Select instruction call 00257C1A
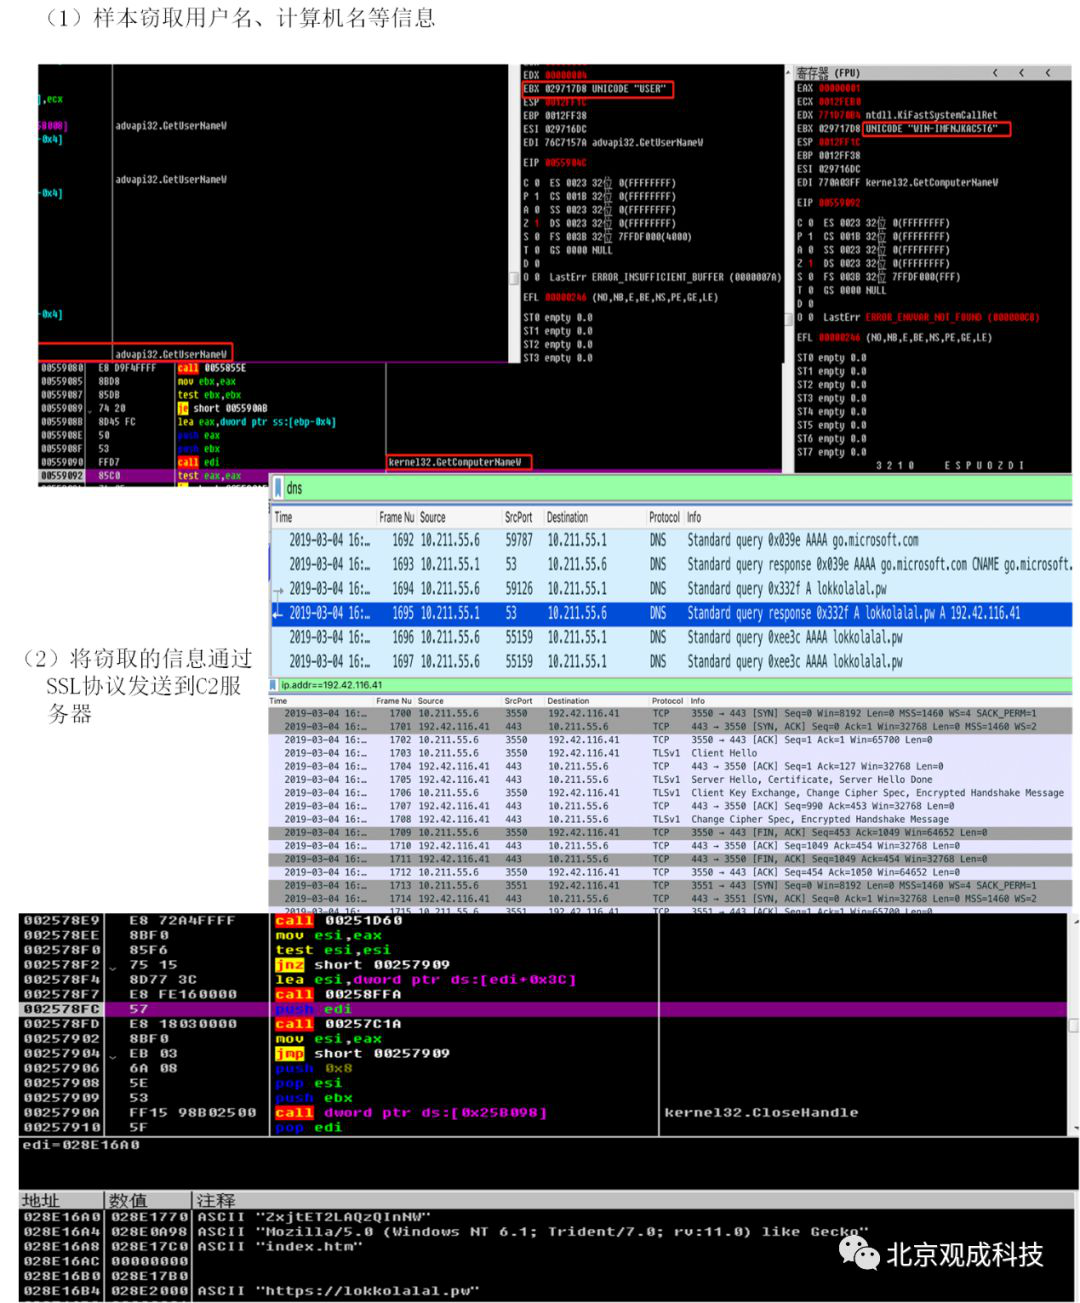Viewport: 1080px width, 1303px height. 340,1024
